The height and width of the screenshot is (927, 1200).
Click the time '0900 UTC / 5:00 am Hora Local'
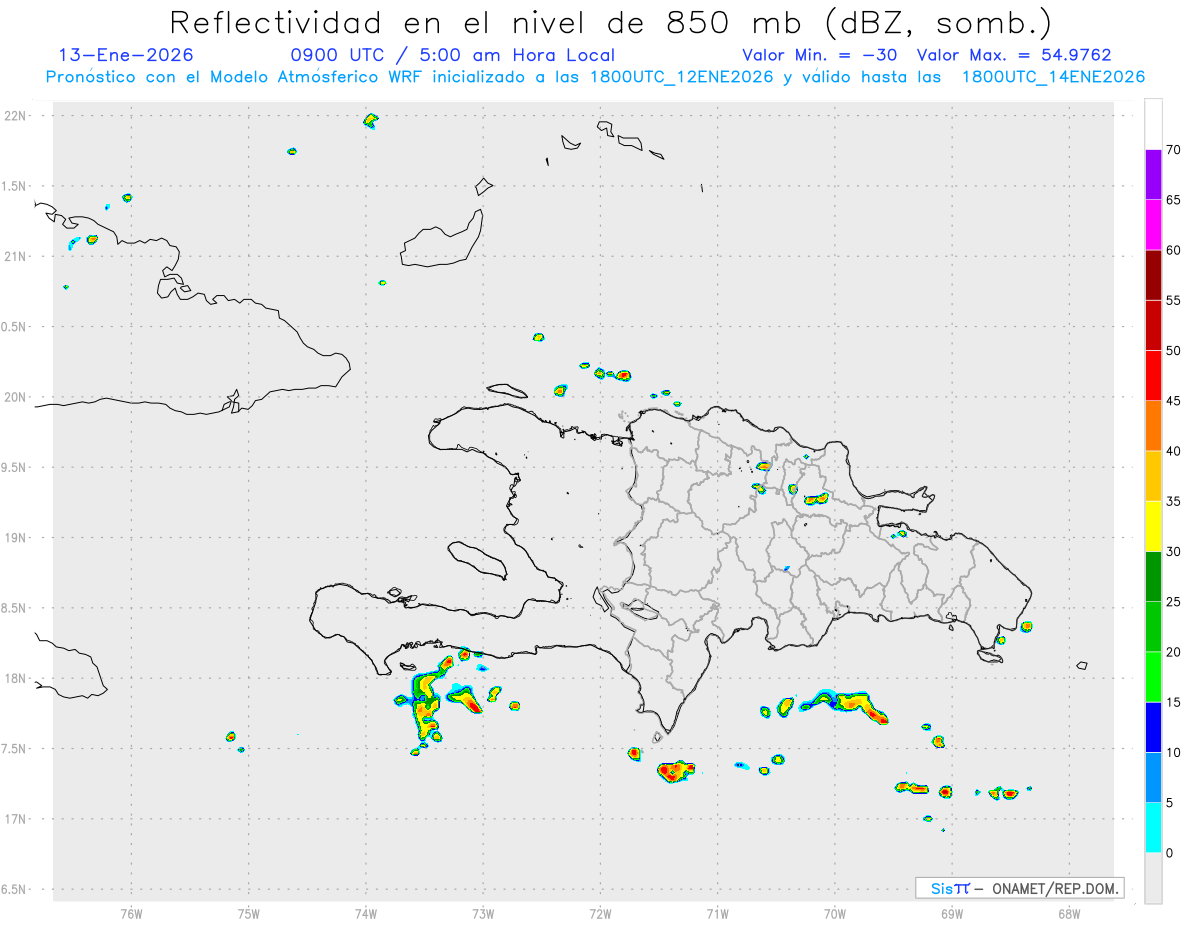tap(453, 55)
